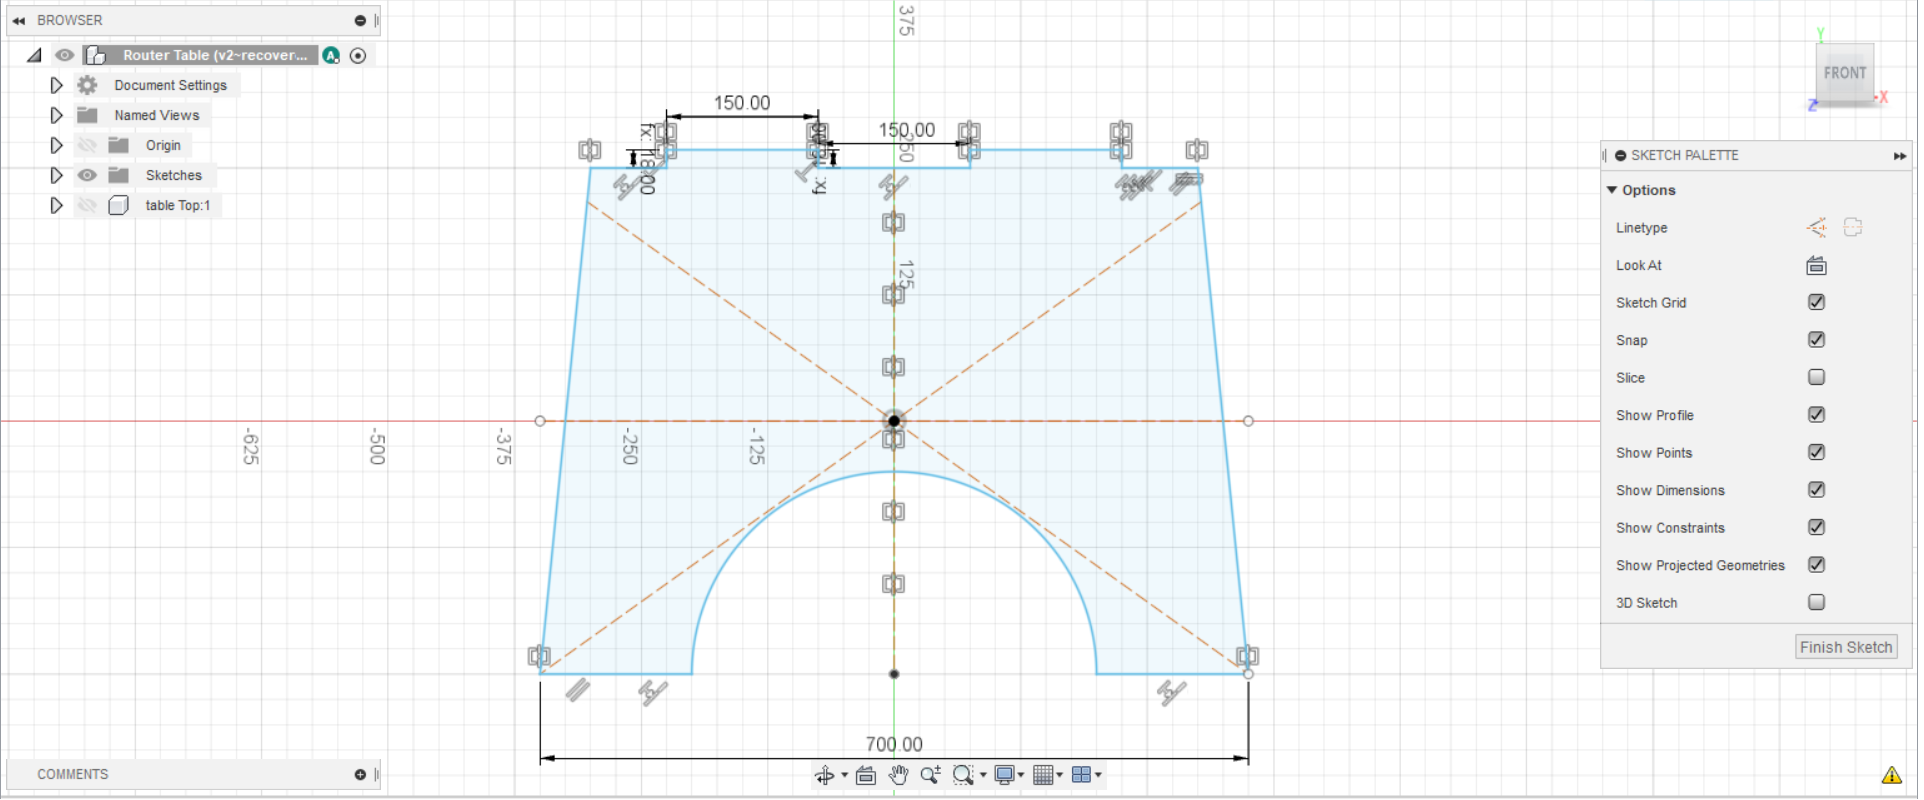Viewport: 1924px width, 800px height.
Task: Select the Sketches tree item label
Action: (174, 176)
